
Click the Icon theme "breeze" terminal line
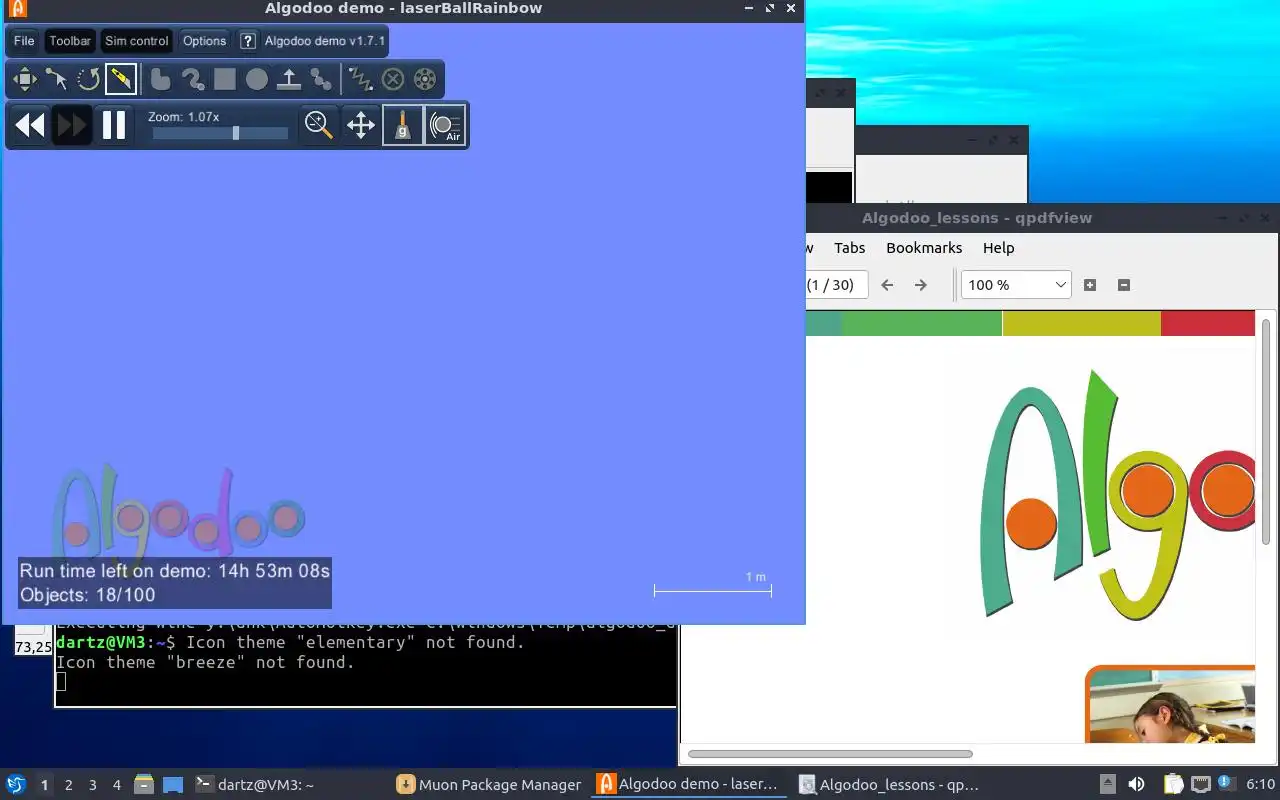tap(205, 662)
